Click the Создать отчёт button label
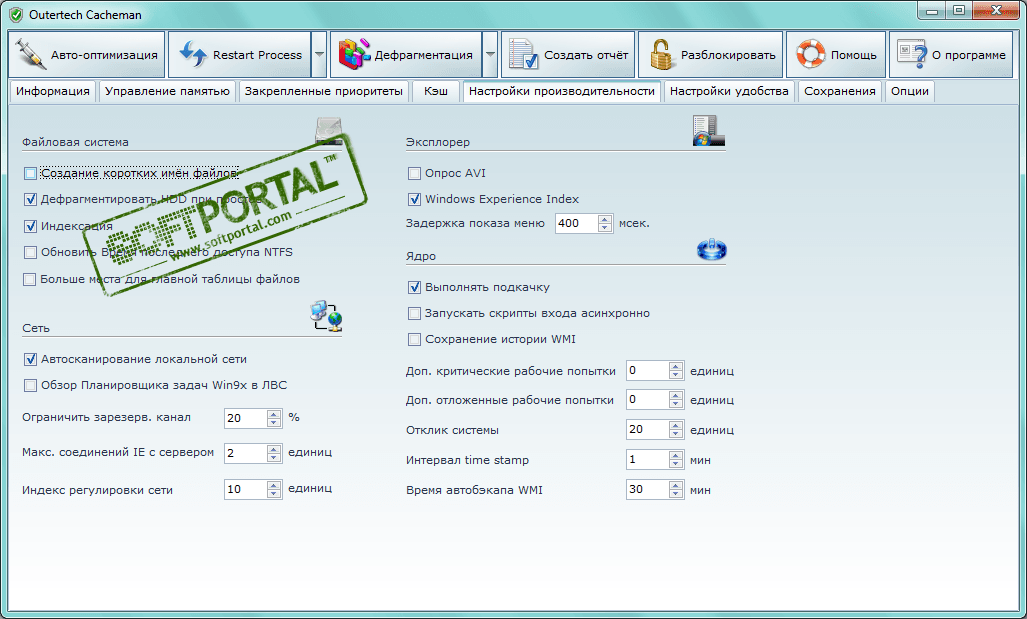Viewport: 1027px width, 619px height. 586,55
